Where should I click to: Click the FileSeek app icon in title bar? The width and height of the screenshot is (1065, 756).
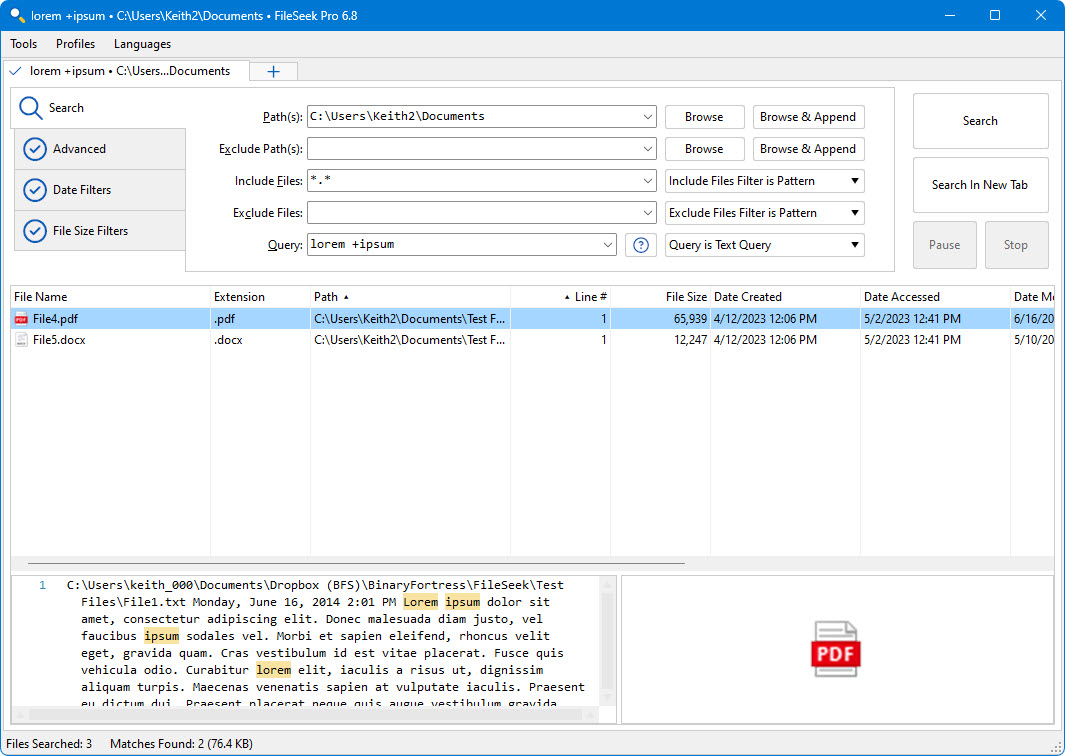coord(16,15)
